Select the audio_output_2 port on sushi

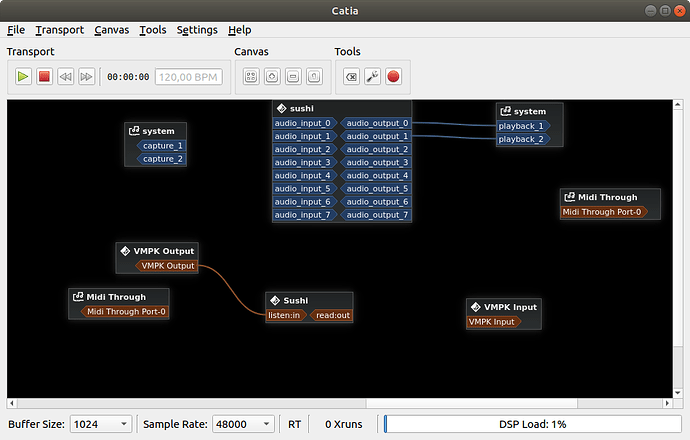[376, 149]
